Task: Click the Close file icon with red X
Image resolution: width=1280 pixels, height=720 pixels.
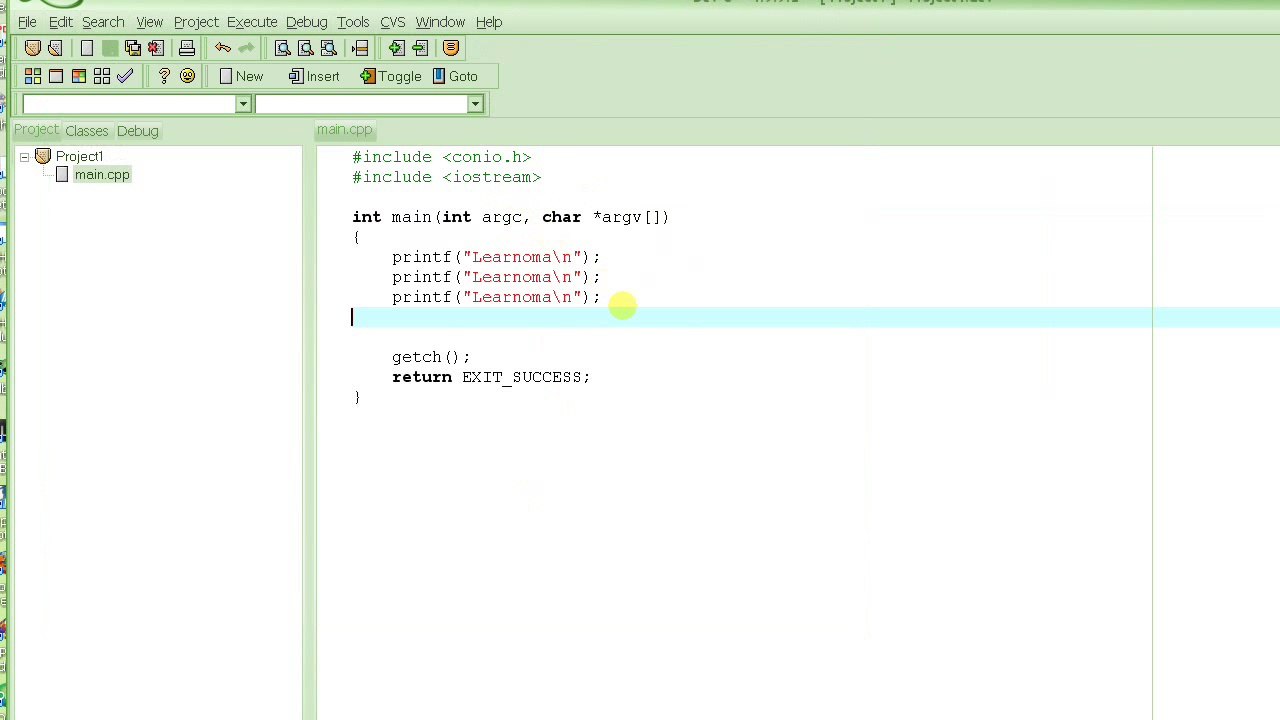Action: coord(156,48)
